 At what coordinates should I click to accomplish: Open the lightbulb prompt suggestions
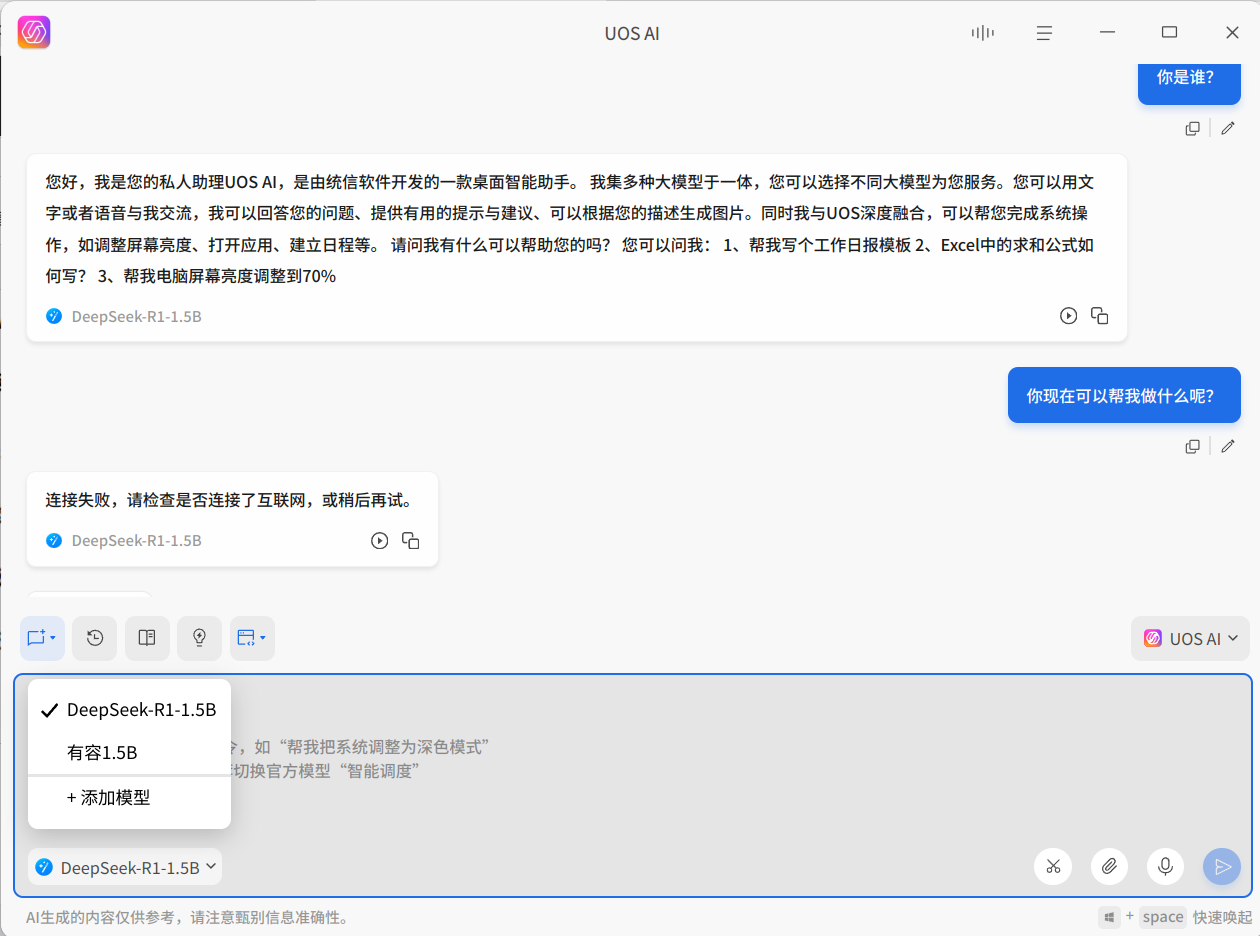pyautogui.click(x=199, y=638)
